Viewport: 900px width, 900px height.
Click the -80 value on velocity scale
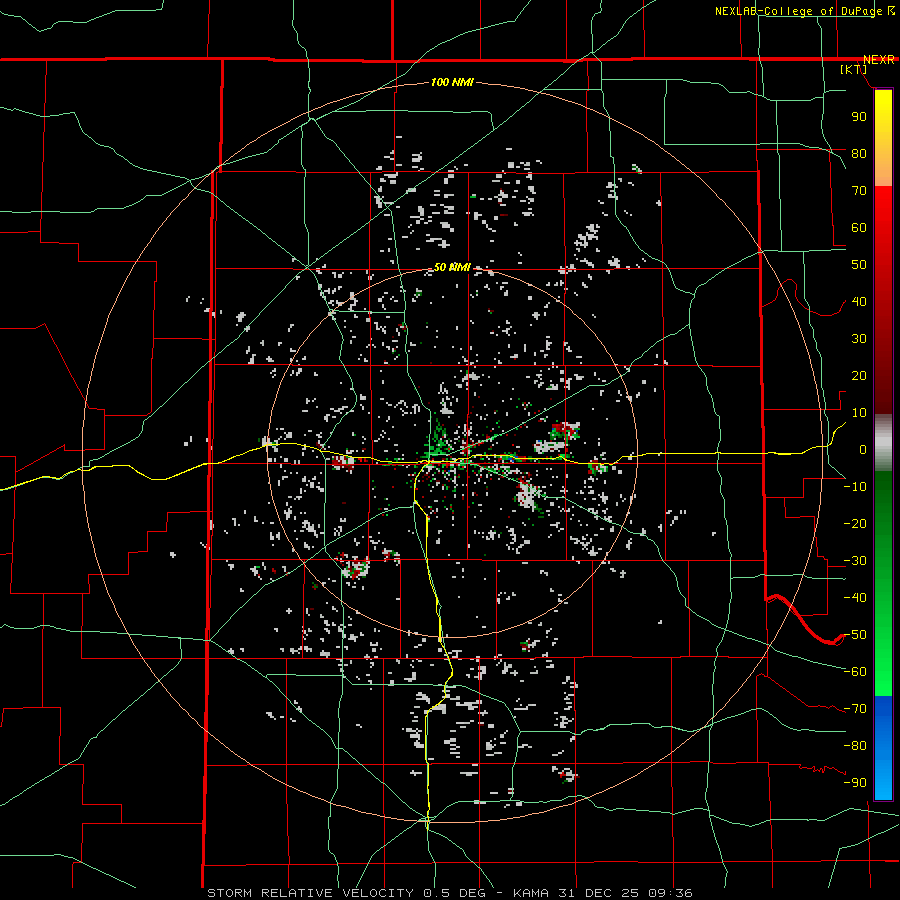click(x=855, y=746)
